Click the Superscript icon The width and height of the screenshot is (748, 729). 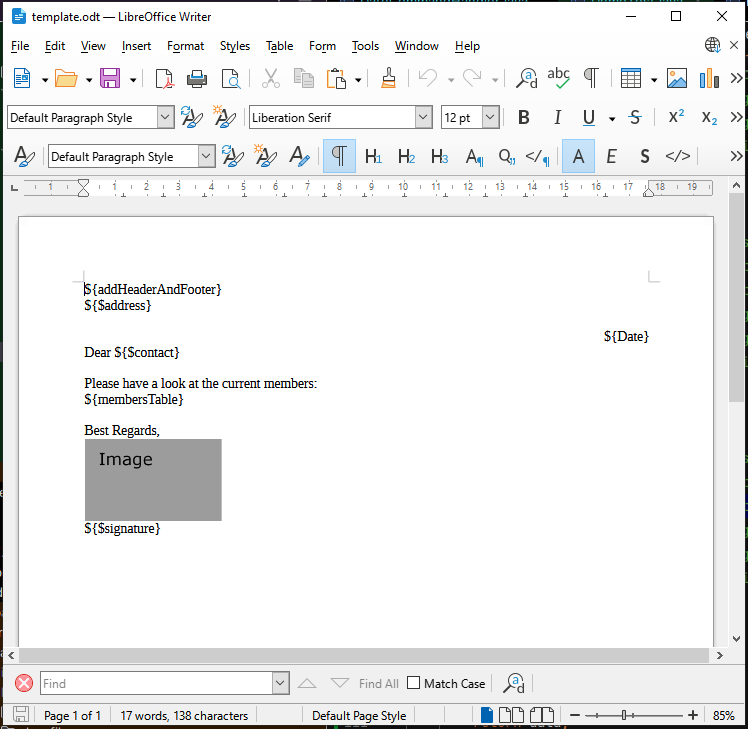pyautogui.click(x=677, y=118)
